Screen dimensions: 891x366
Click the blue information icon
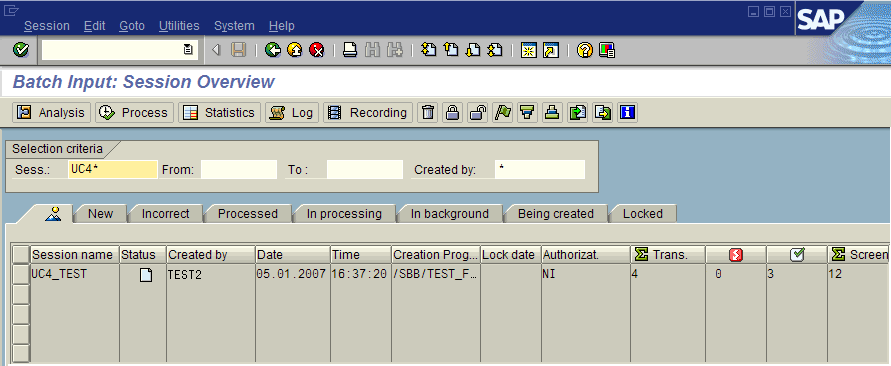(x=627, y=113)
